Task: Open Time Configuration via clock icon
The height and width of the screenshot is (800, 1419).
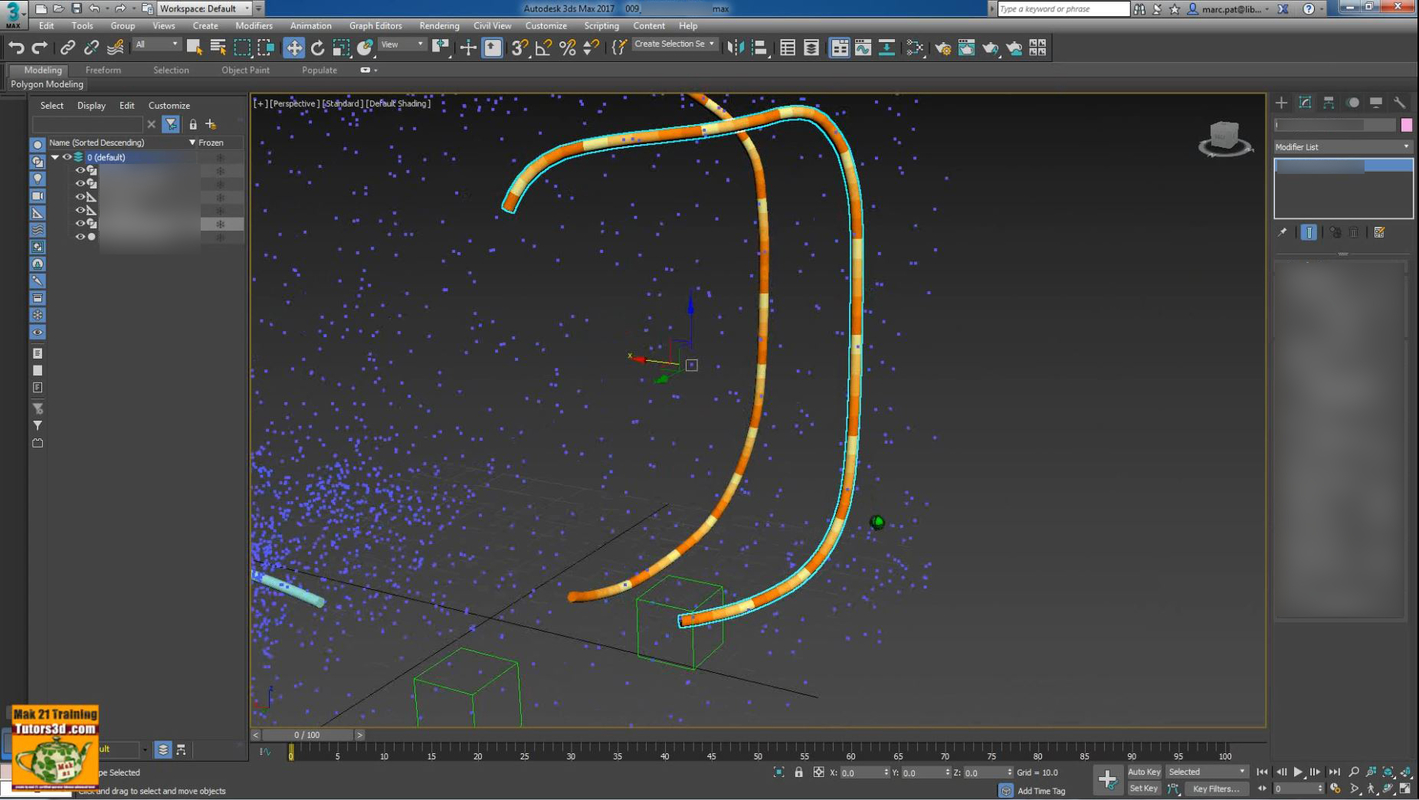Action: point(1335,789)
